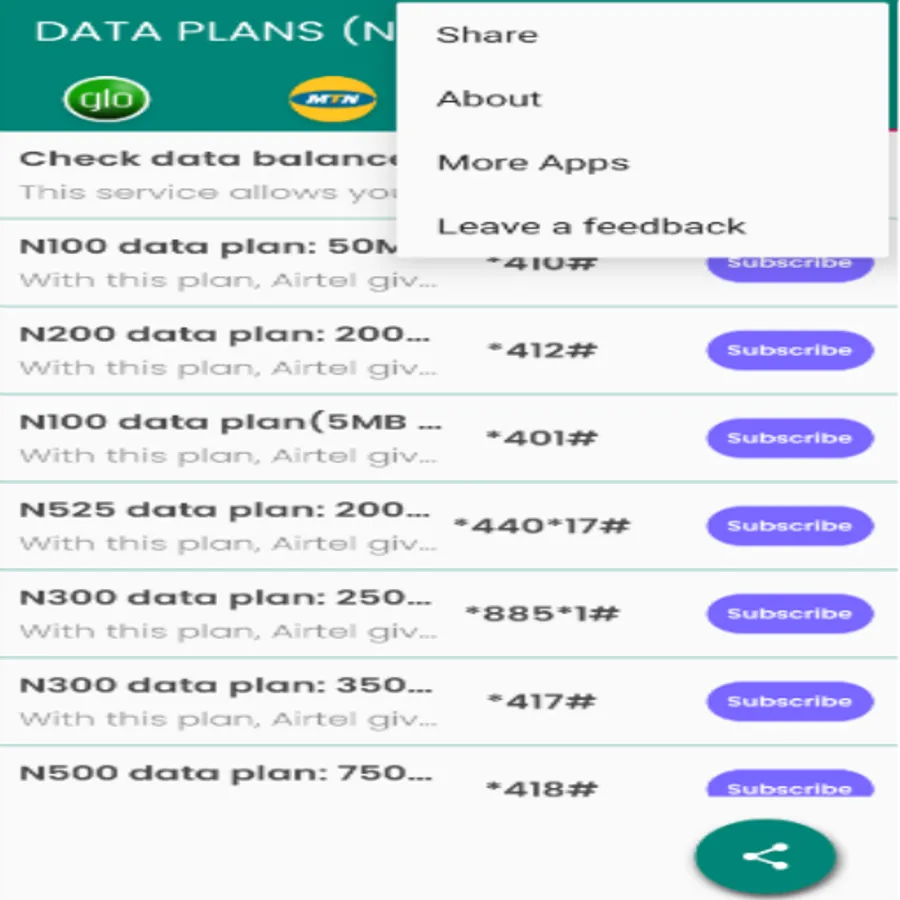The width and height of the screenshot is (900, 900).
Task: Select More Apps menu entry
Action: (x=534, y=163)
